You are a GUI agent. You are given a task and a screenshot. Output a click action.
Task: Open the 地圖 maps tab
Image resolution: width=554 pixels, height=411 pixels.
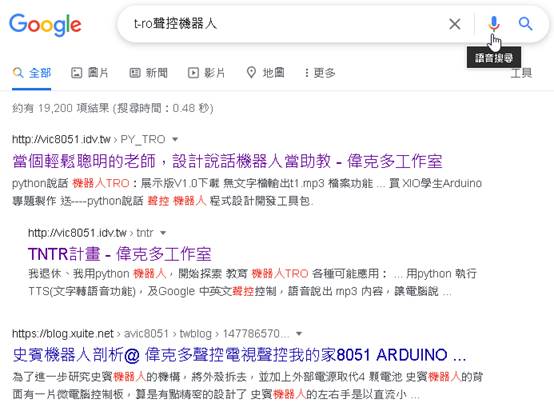pos(265,73)
